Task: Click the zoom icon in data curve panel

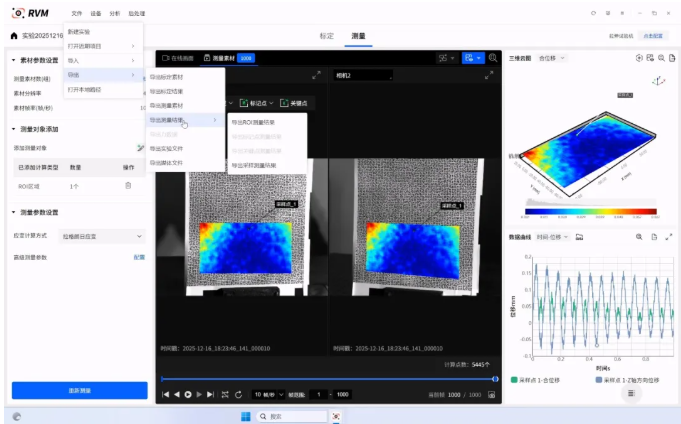Action: click(x=639, y=237)
